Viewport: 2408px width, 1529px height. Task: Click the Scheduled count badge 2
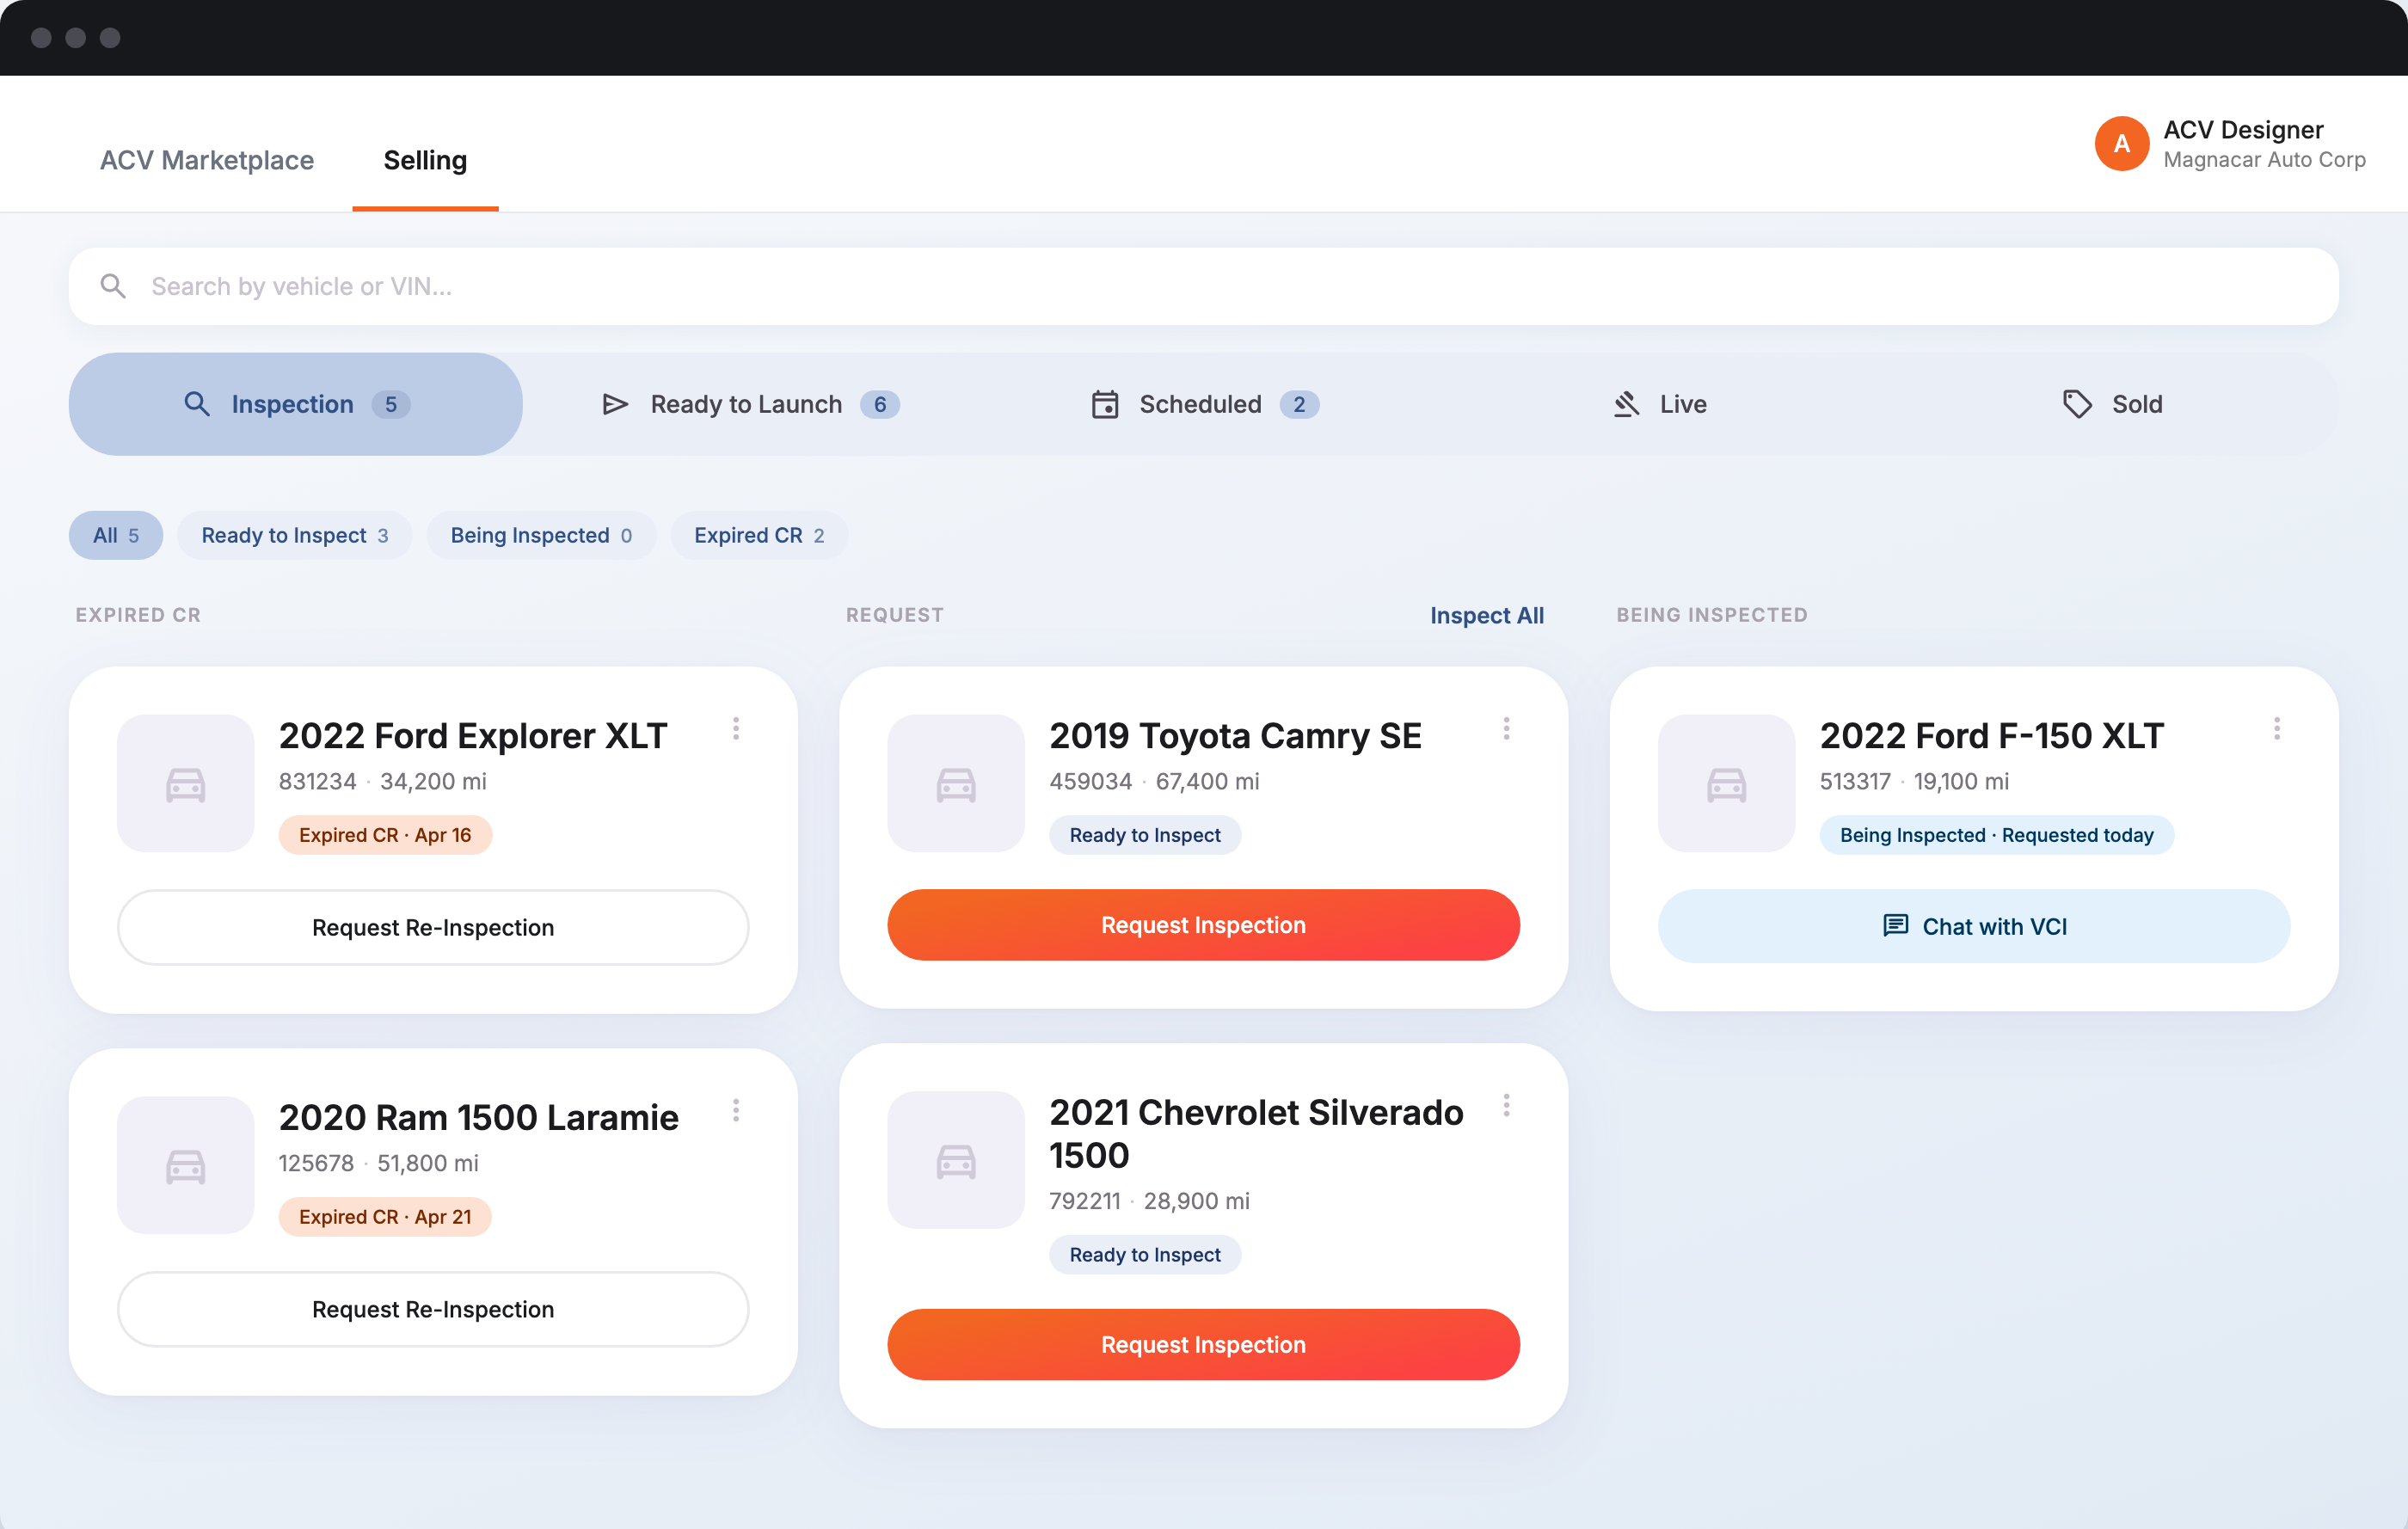tap(1299, 404)
